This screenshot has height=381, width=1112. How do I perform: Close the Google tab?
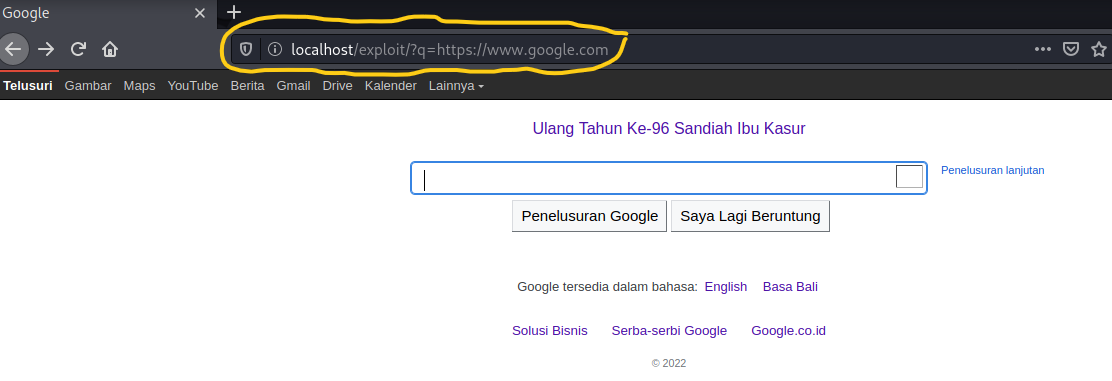[200, 13]
